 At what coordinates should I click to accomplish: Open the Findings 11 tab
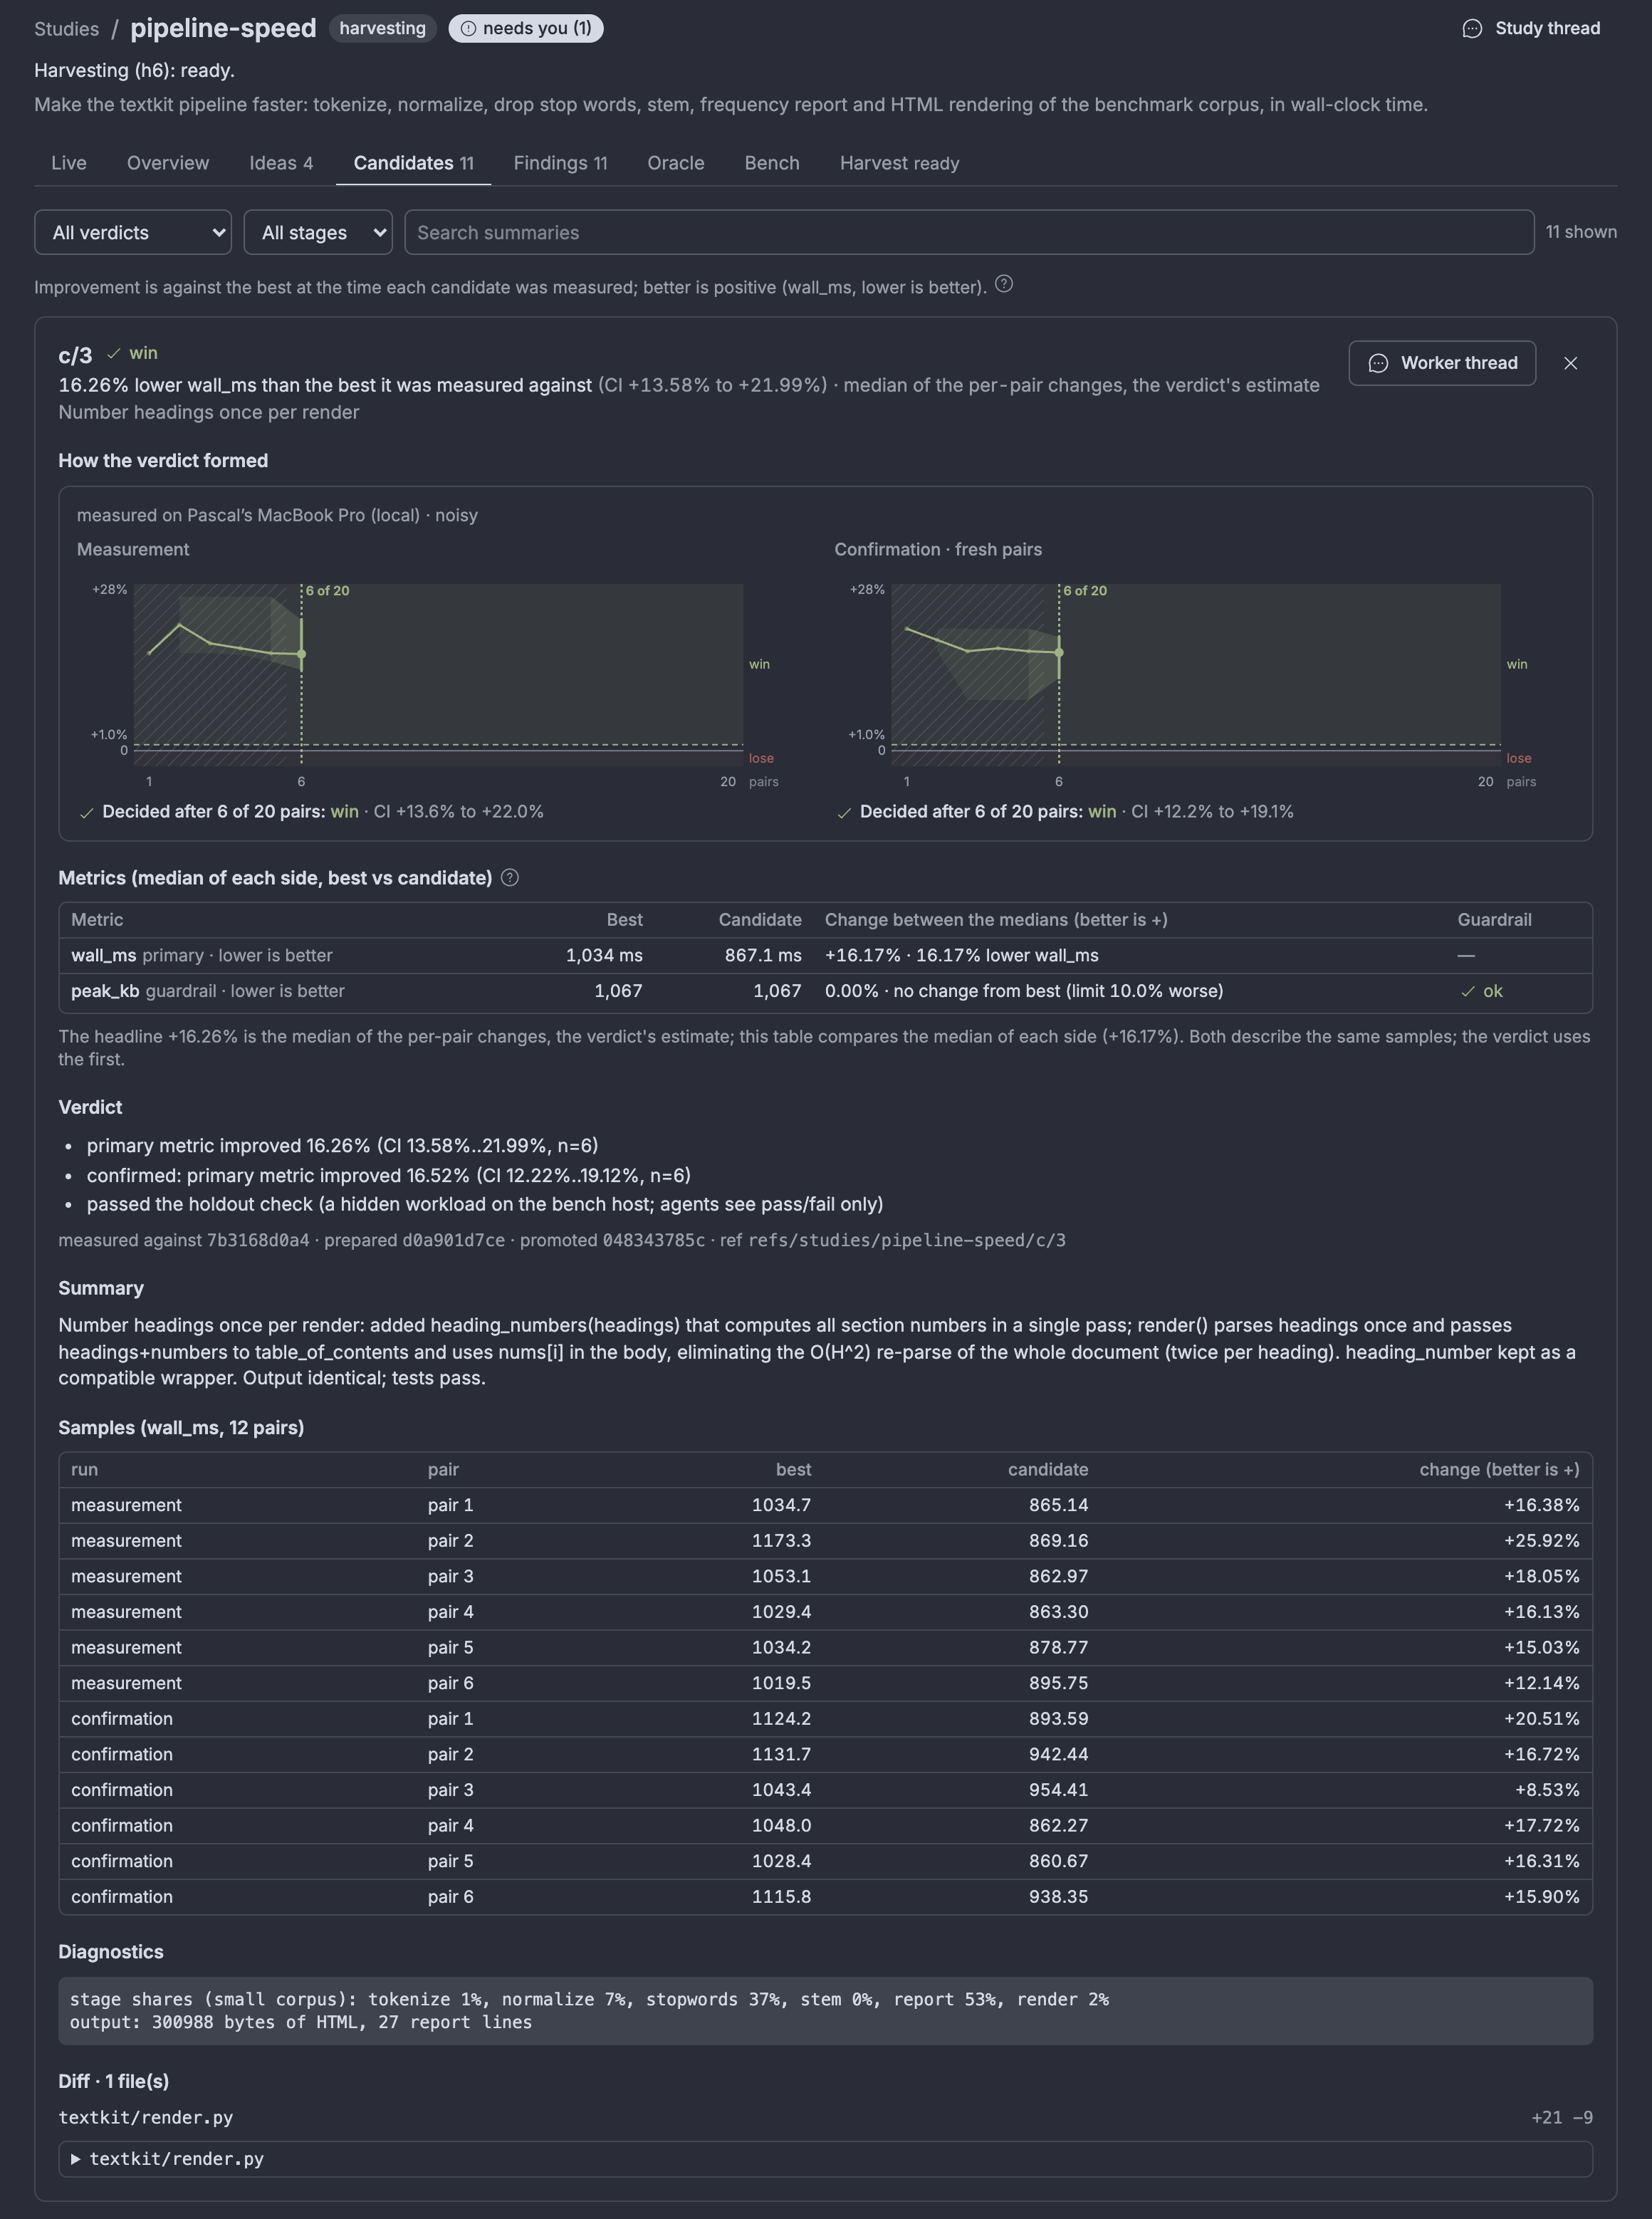coord(560,163)
